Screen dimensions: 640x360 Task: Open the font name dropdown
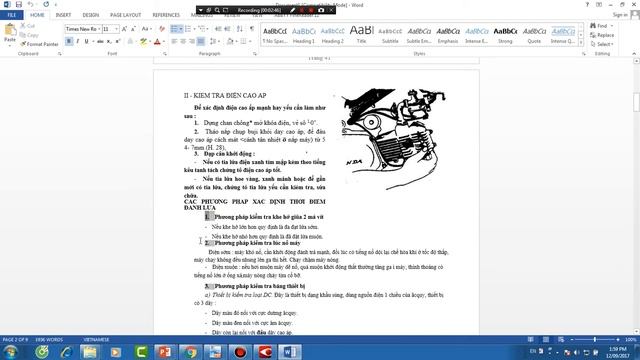coord(99,29)
